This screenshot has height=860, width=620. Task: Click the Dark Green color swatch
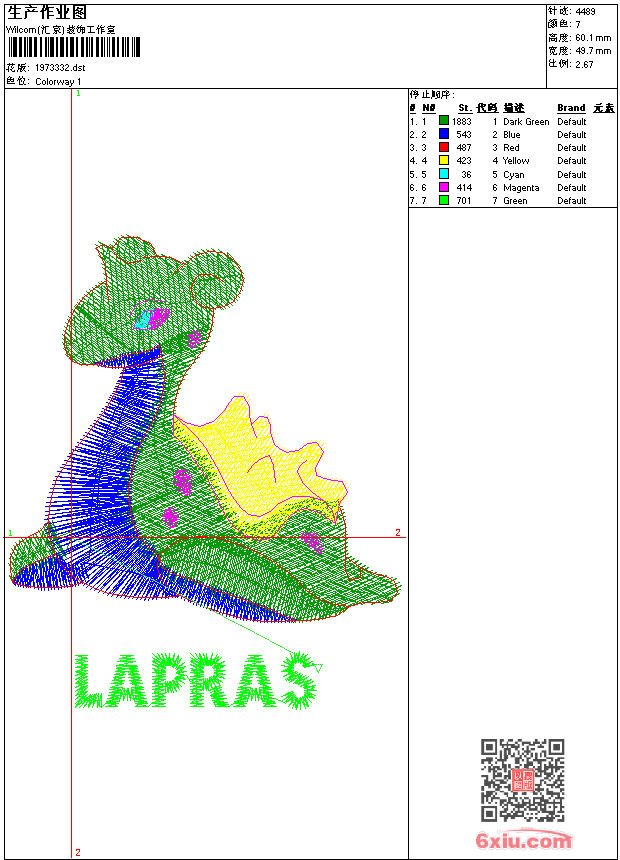coord(444,121)
